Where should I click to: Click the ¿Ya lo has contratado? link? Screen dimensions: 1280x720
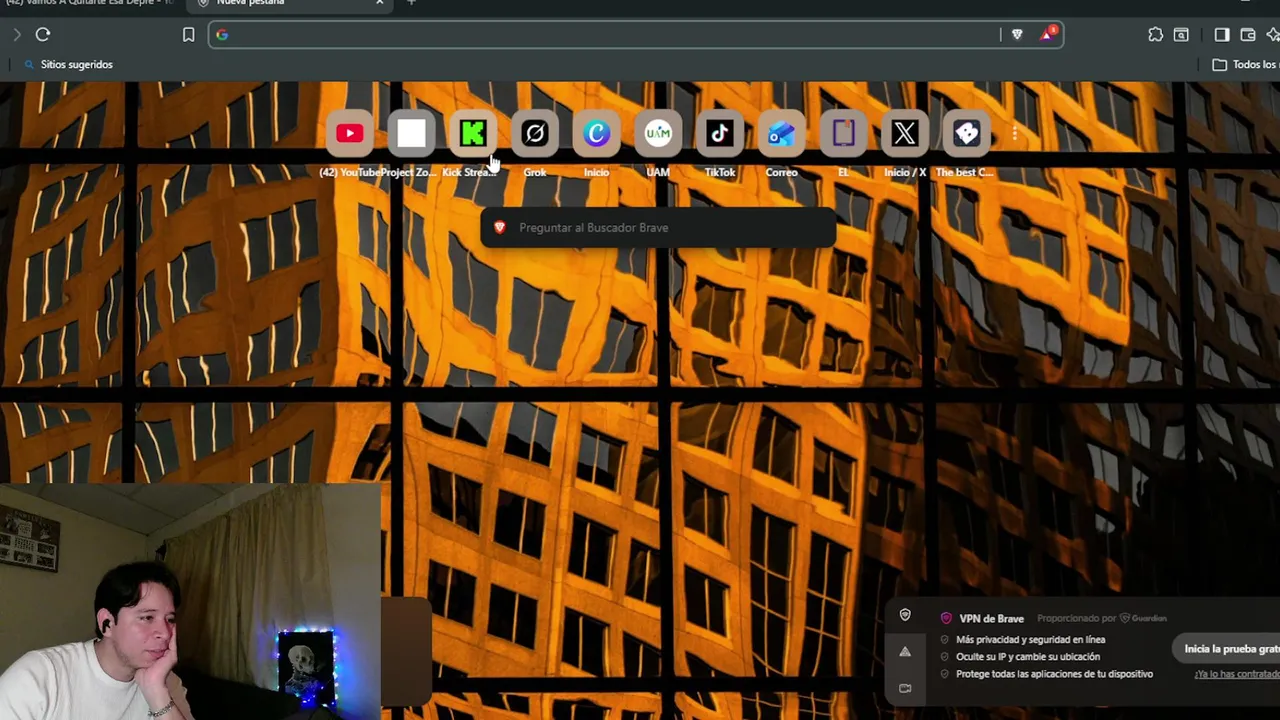1237,674
